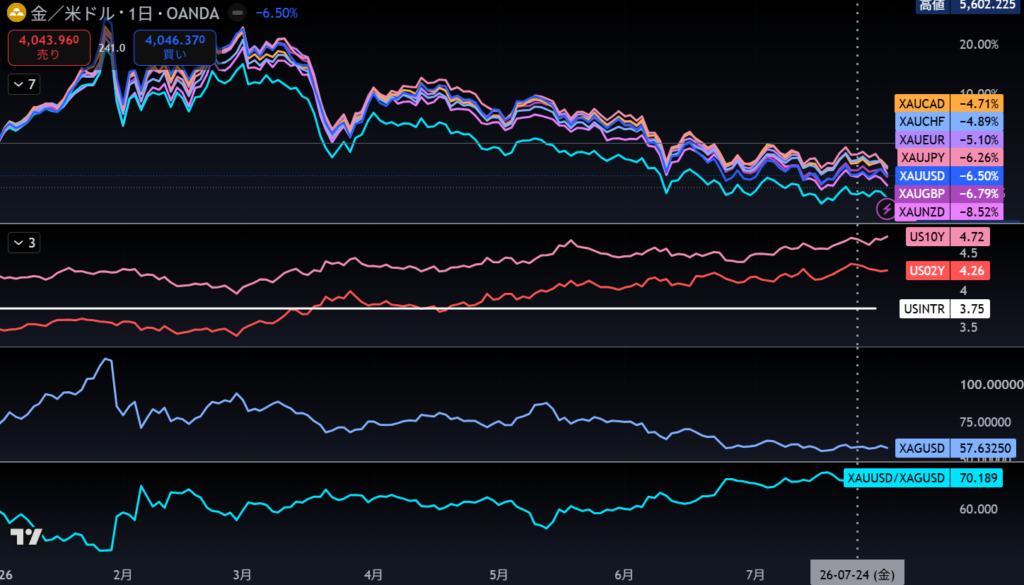Click the 241.0 spread value between prices
Screen dimensions: 1024x585
(x=112, y=48)
